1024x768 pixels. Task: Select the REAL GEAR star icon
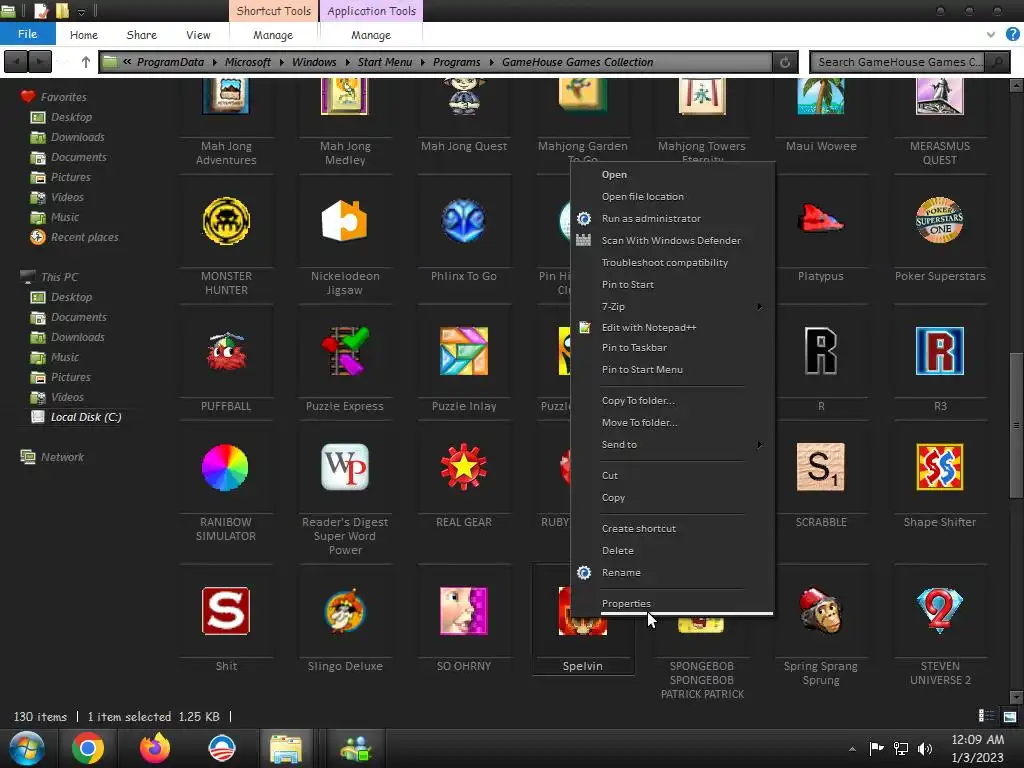(x=464, y=468)
